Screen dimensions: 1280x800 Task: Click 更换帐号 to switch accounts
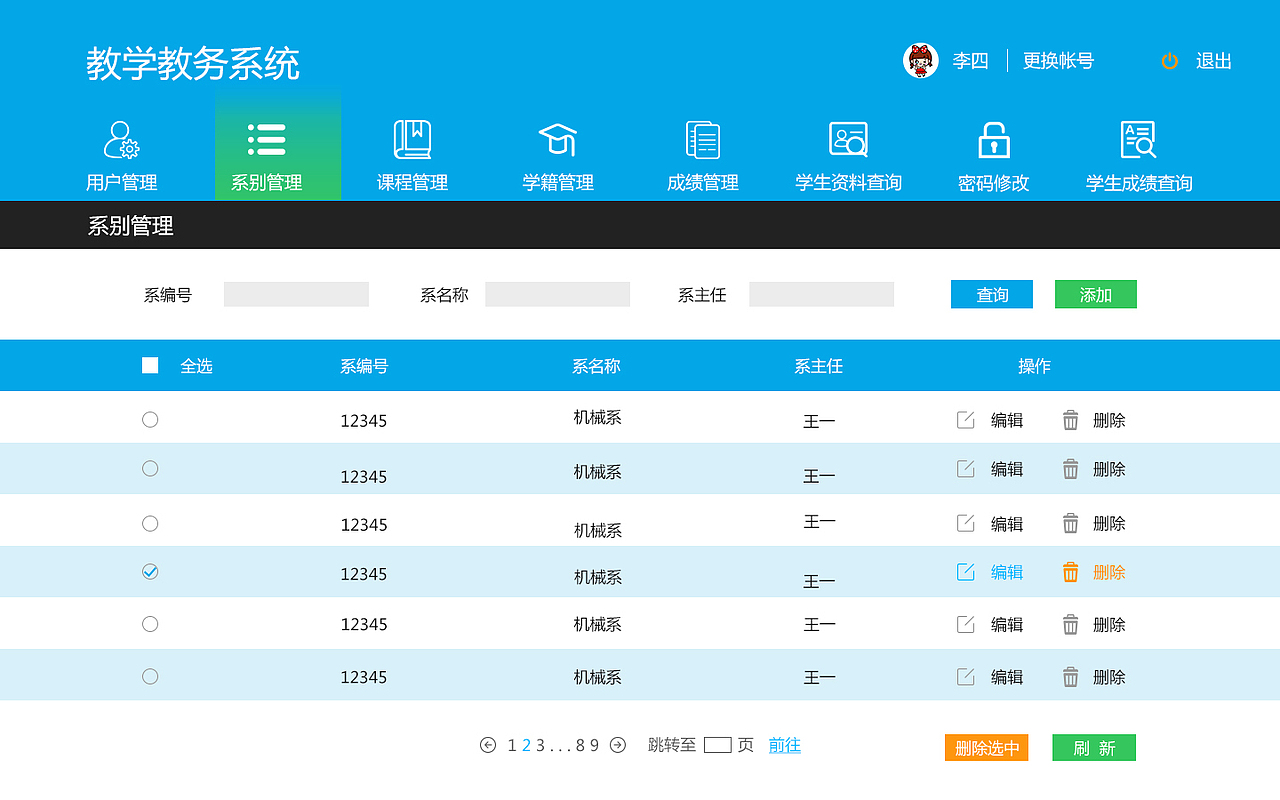click(x=1058, y=61)
